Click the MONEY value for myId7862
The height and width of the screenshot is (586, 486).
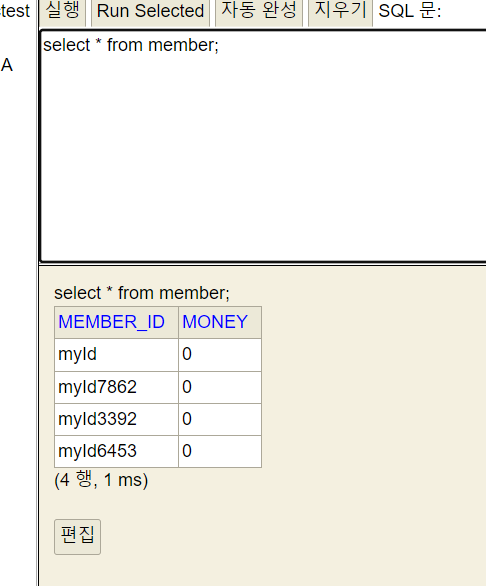tap(220, 387)
